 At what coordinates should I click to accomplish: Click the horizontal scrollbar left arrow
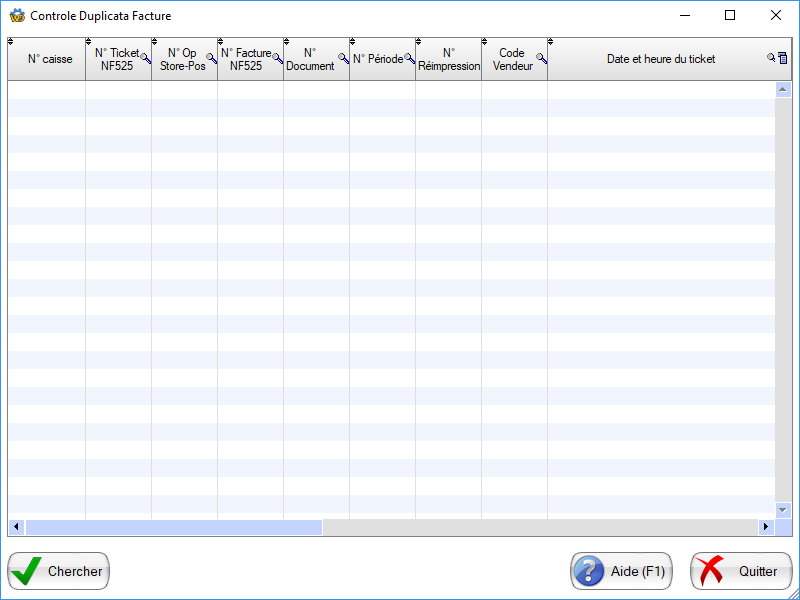pyautogui.click(x=16, y=527)
